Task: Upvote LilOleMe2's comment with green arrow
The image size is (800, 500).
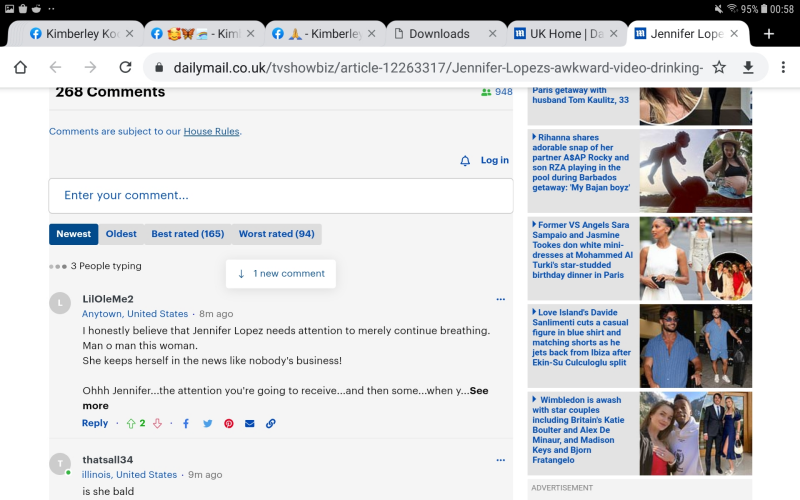Action: tap(131, 423)
